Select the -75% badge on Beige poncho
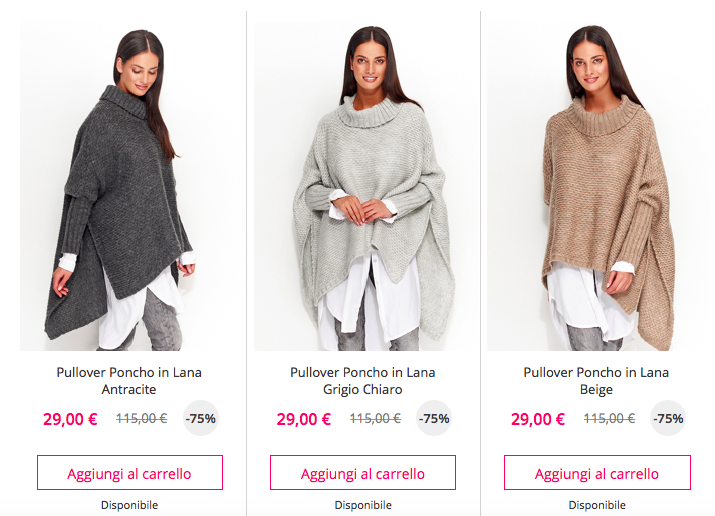This screenshot has height=516, width=715. 668,418
